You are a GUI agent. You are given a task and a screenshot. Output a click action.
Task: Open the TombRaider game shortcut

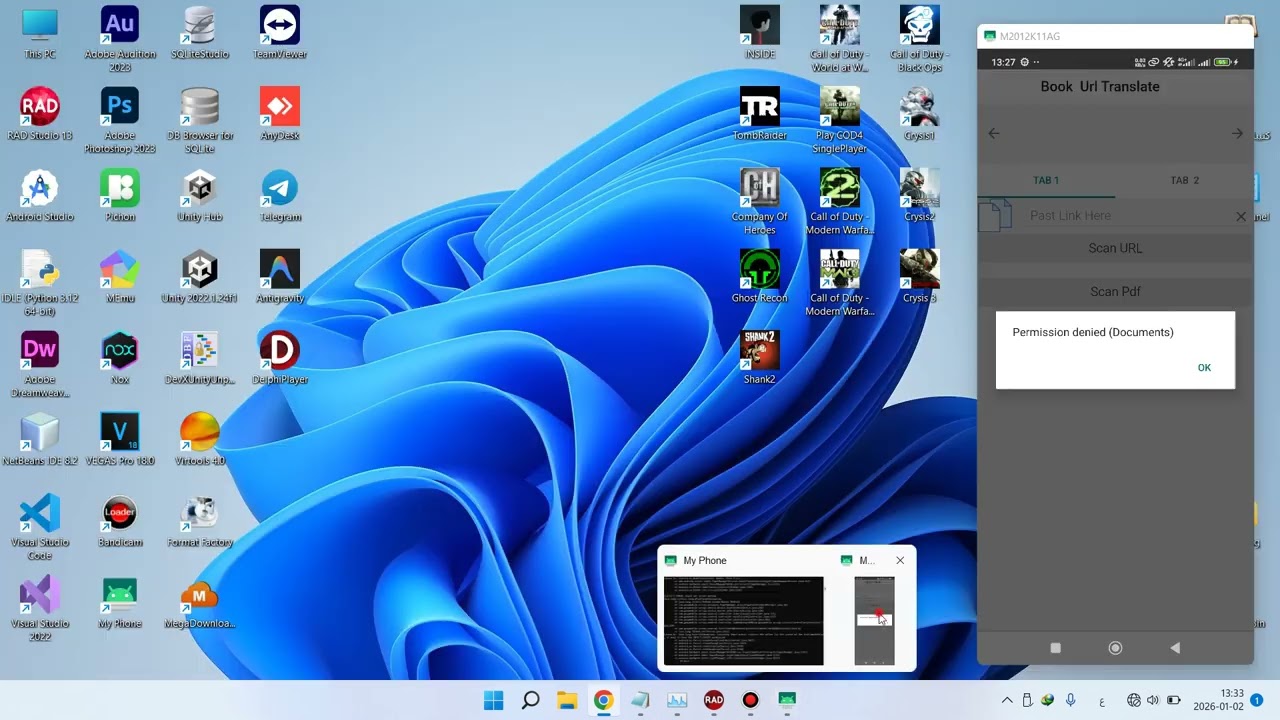(x=760, y=114)
